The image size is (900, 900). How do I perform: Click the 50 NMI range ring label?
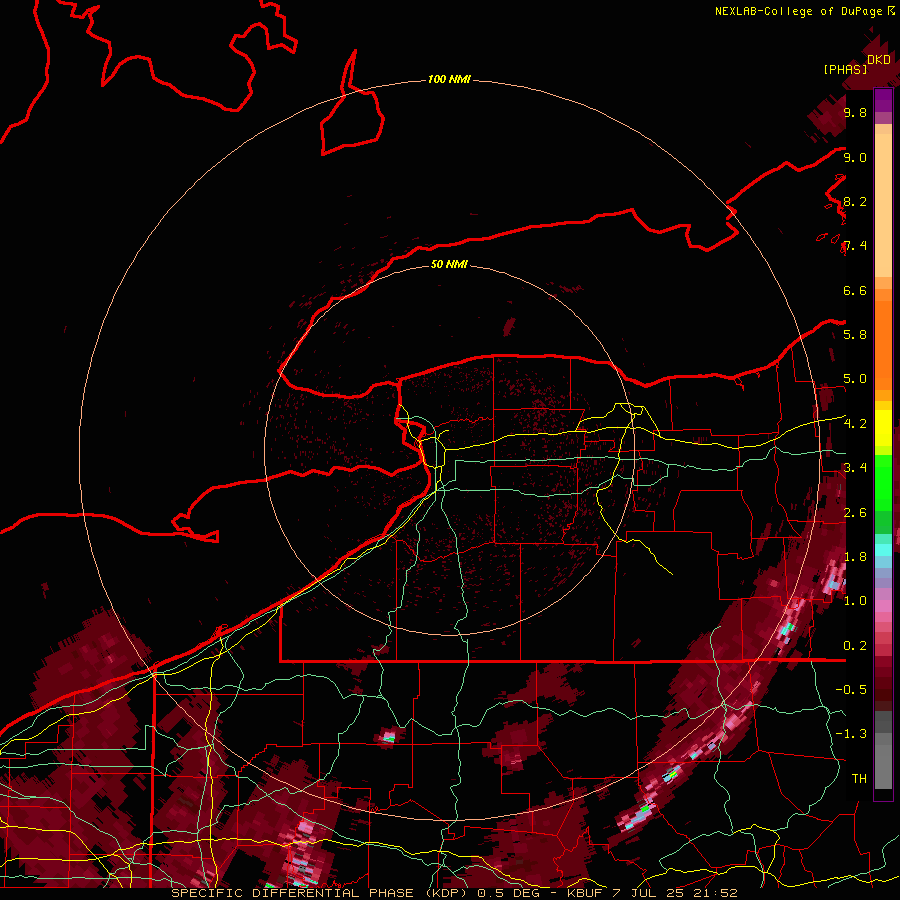coord(449,264)
